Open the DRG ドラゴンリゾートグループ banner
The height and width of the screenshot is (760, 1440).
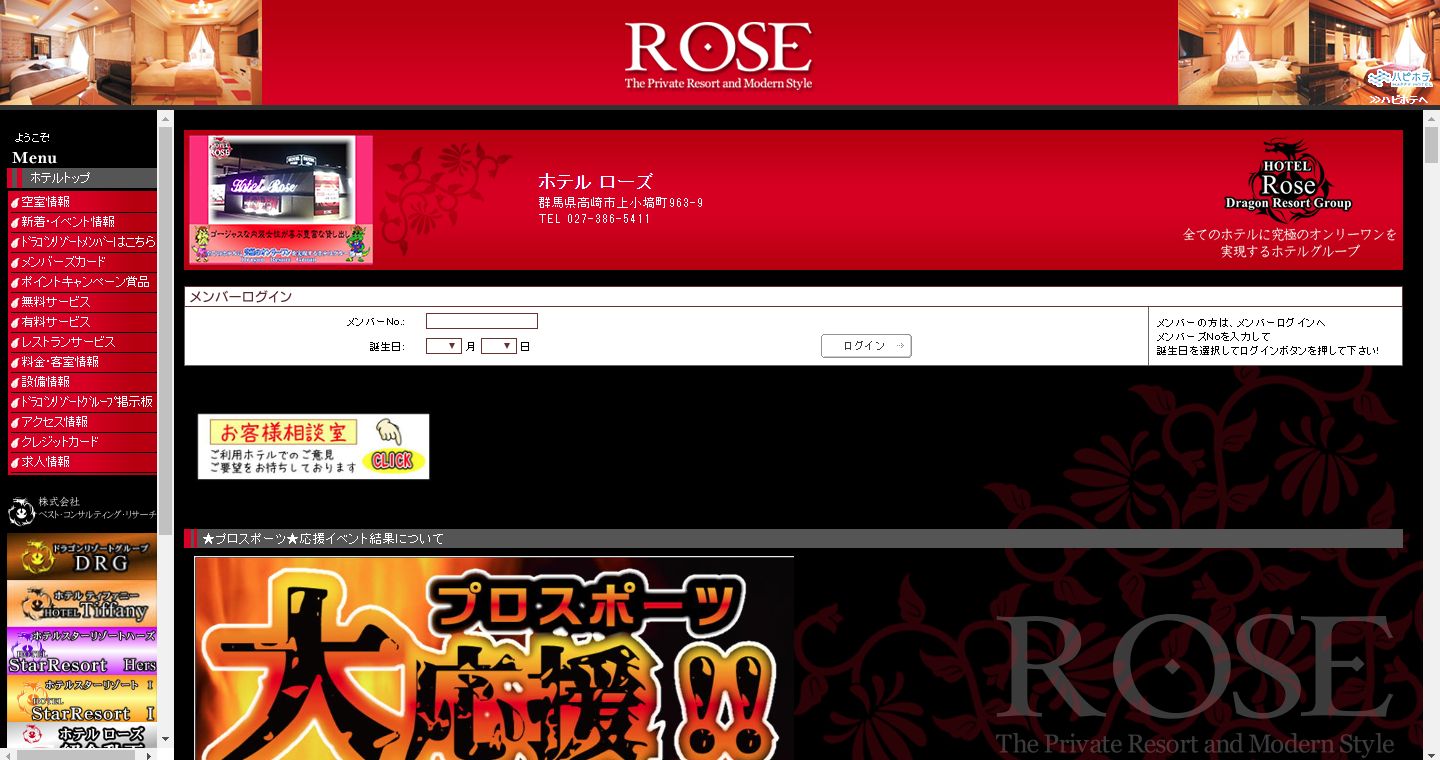click(x=82, y=557)
